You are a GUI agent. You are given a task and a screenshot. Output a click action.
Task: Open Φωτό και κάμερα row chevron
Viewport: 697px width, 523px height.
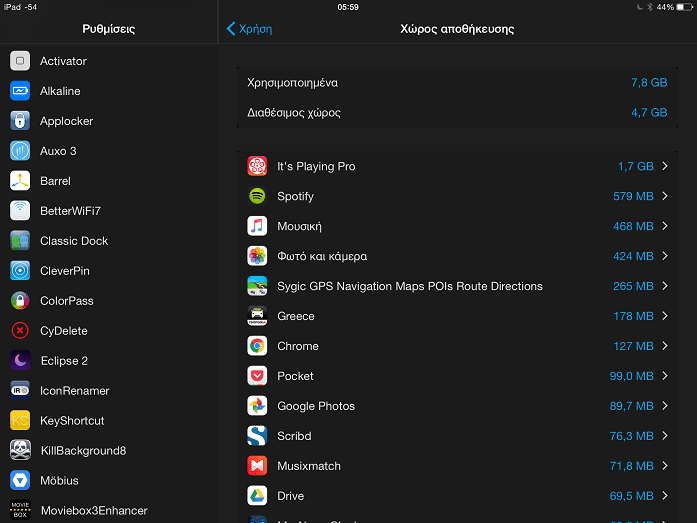point(665,256)
